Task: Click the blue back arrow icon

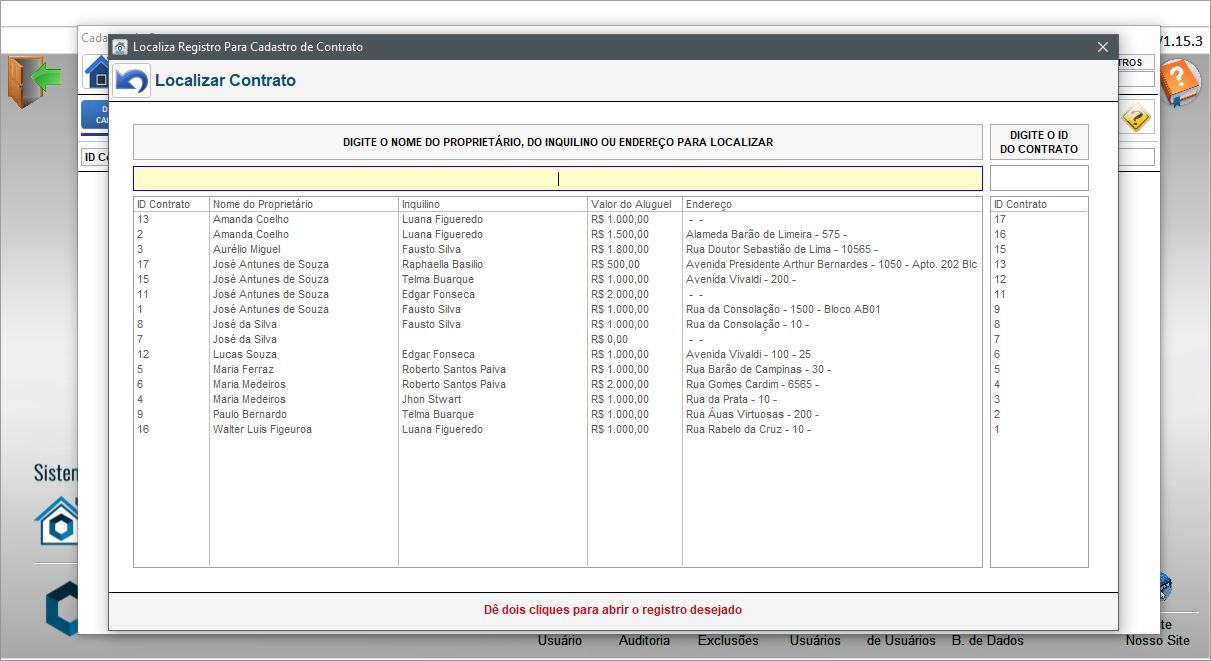Action: click(x=131, y=81)
